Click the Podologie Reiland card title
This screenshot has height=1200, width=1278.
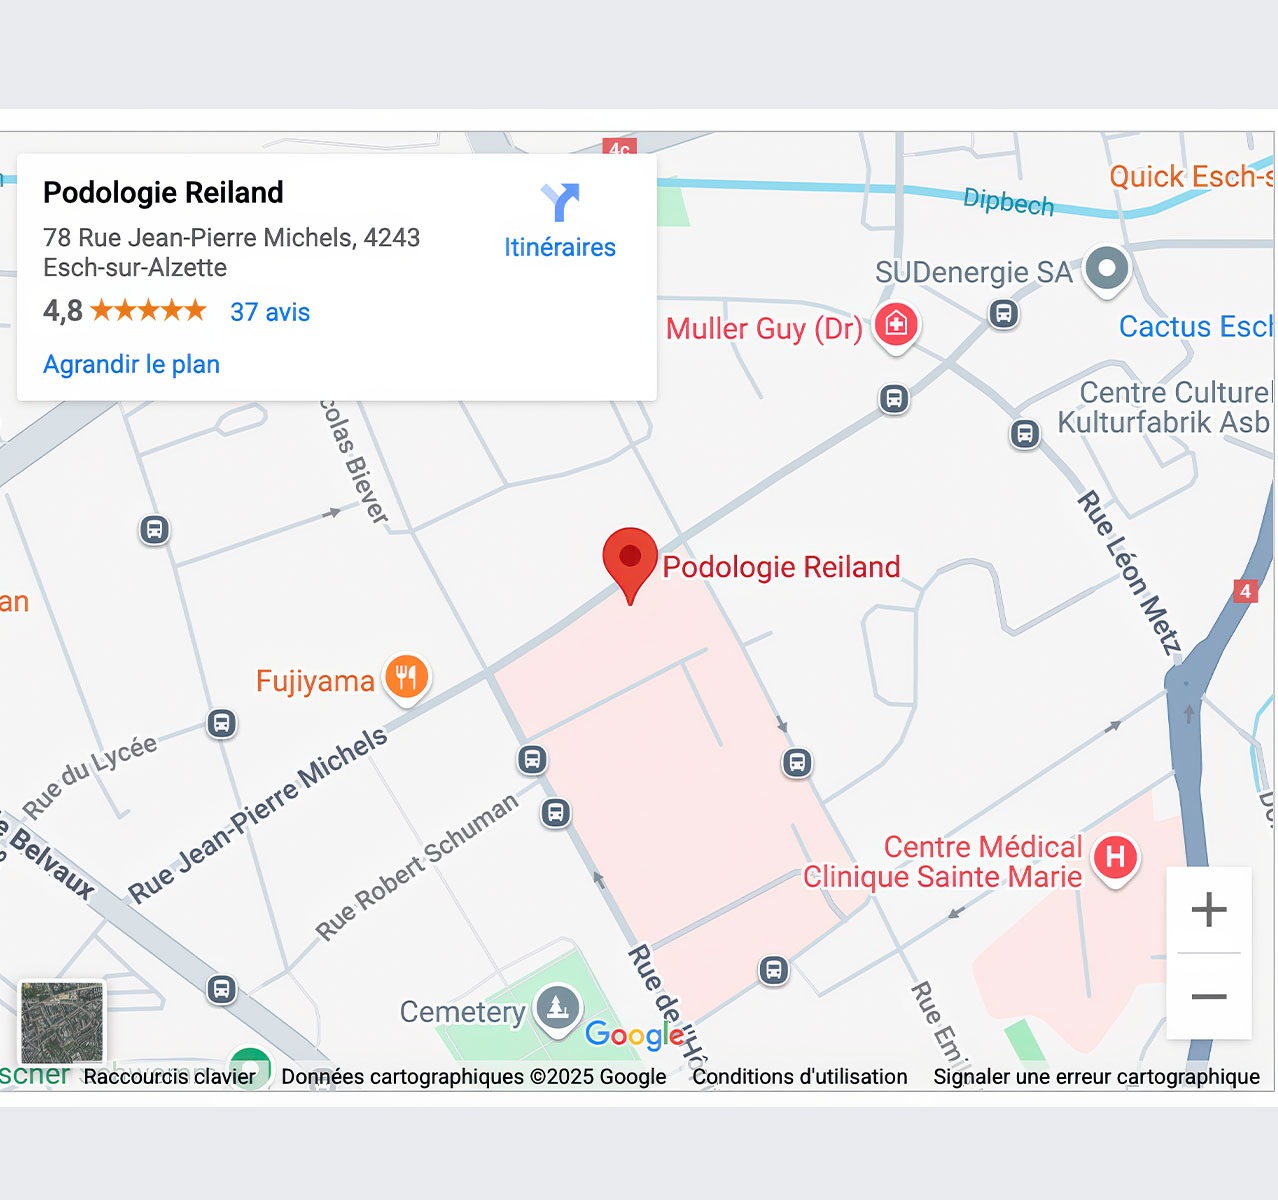point(163,192)
